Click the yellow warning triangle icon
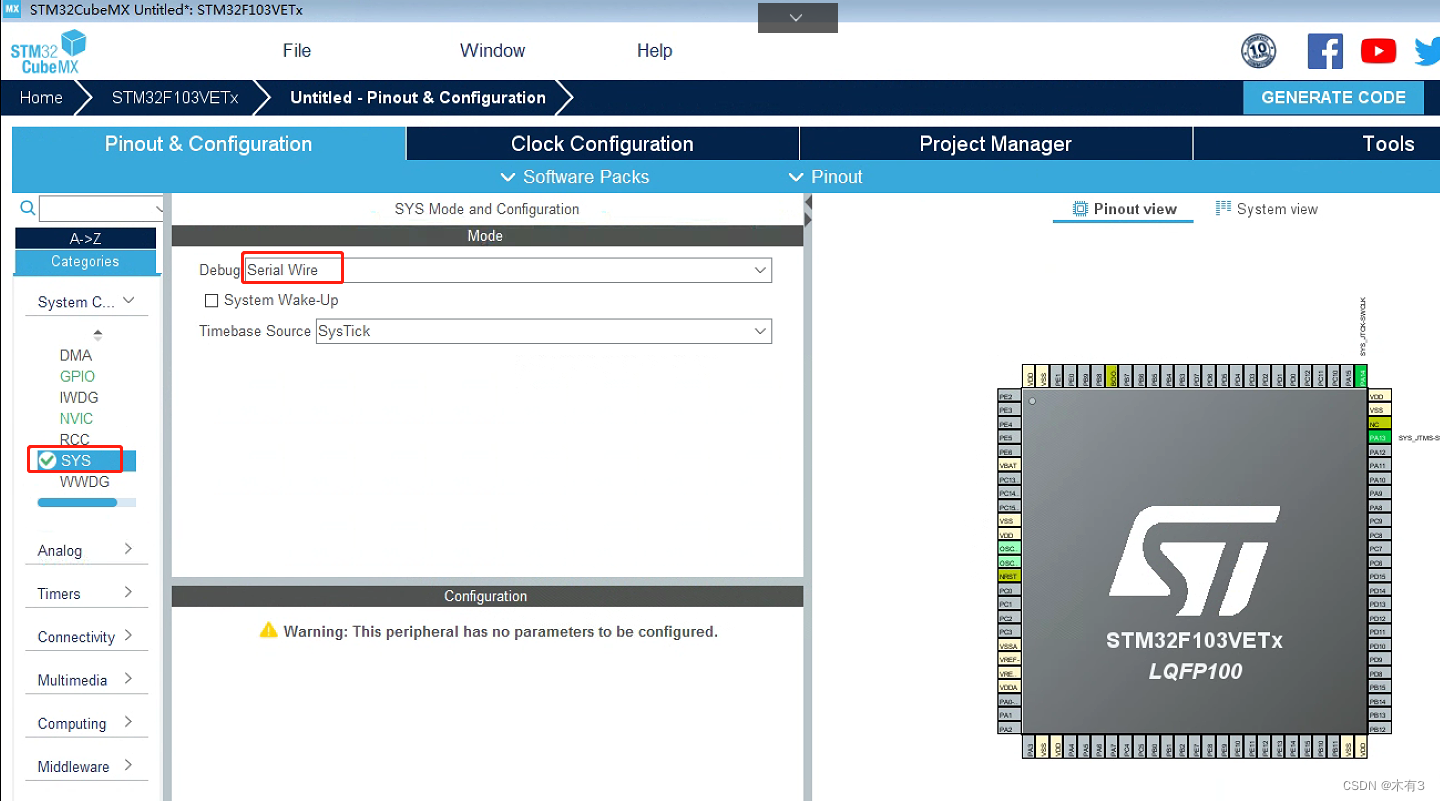Viewport: 1440px width, 801px height. coord(268,630)
